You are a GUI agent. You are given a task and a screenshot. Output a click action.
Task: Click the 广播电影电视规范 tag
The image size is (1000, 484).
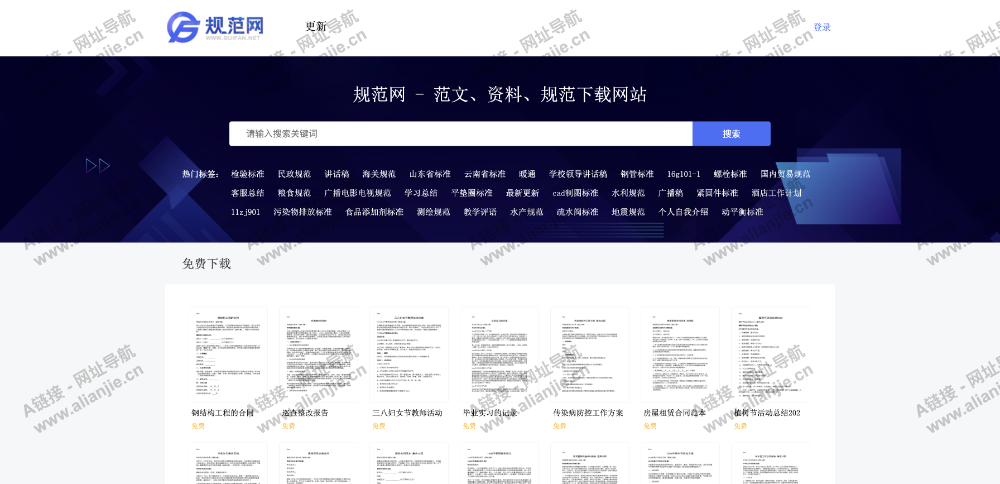357,193
